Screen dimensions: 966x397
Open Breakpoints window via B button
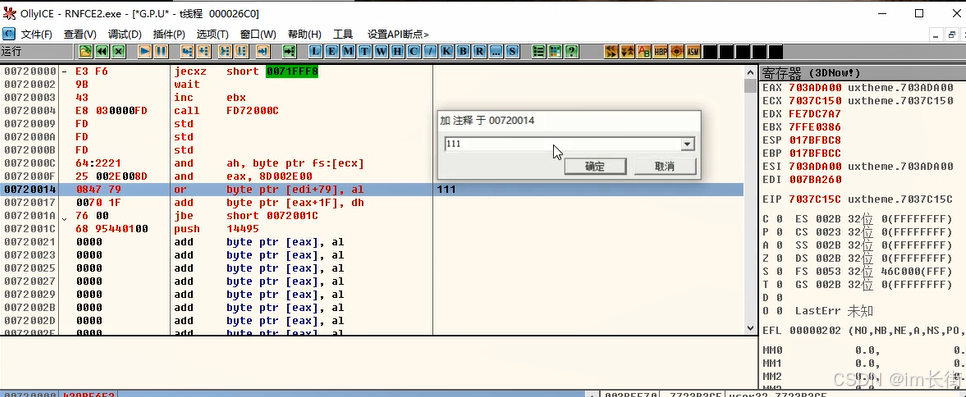[463, 51]
